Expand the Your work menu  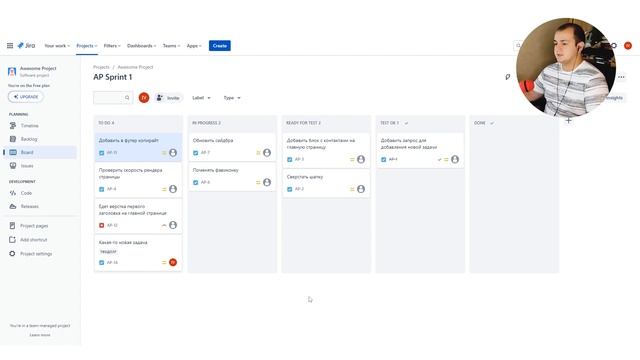(x=57, y=46)
